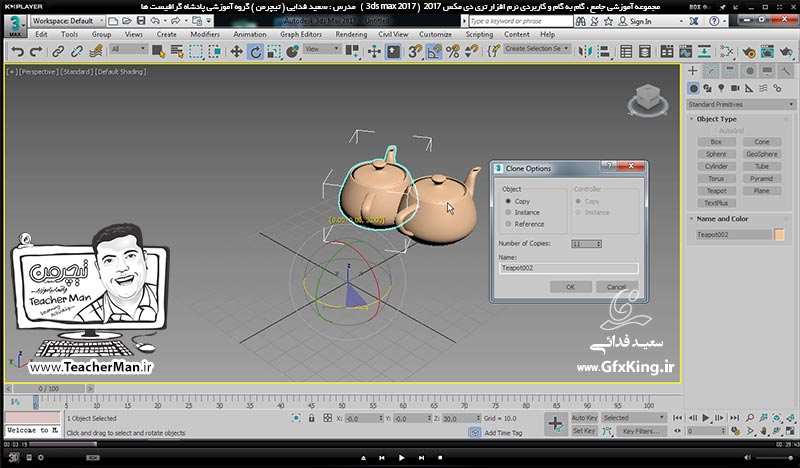Open the View reference coordinate dropdown
800x468 pixels.
(x=322, y=49)
